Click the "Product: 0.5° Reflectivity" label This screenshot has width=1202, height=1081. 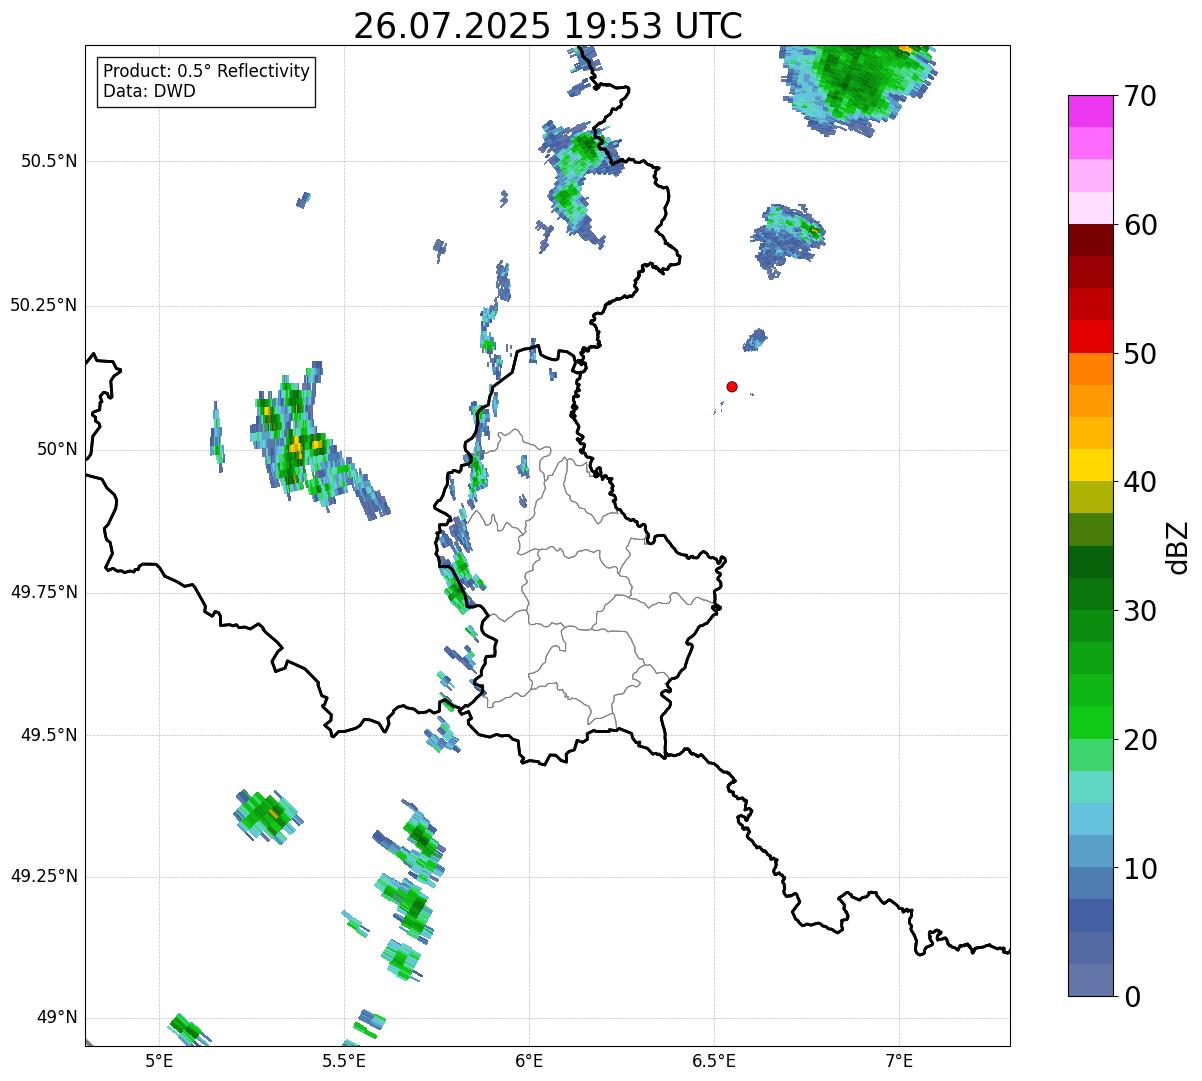[206, 72]
